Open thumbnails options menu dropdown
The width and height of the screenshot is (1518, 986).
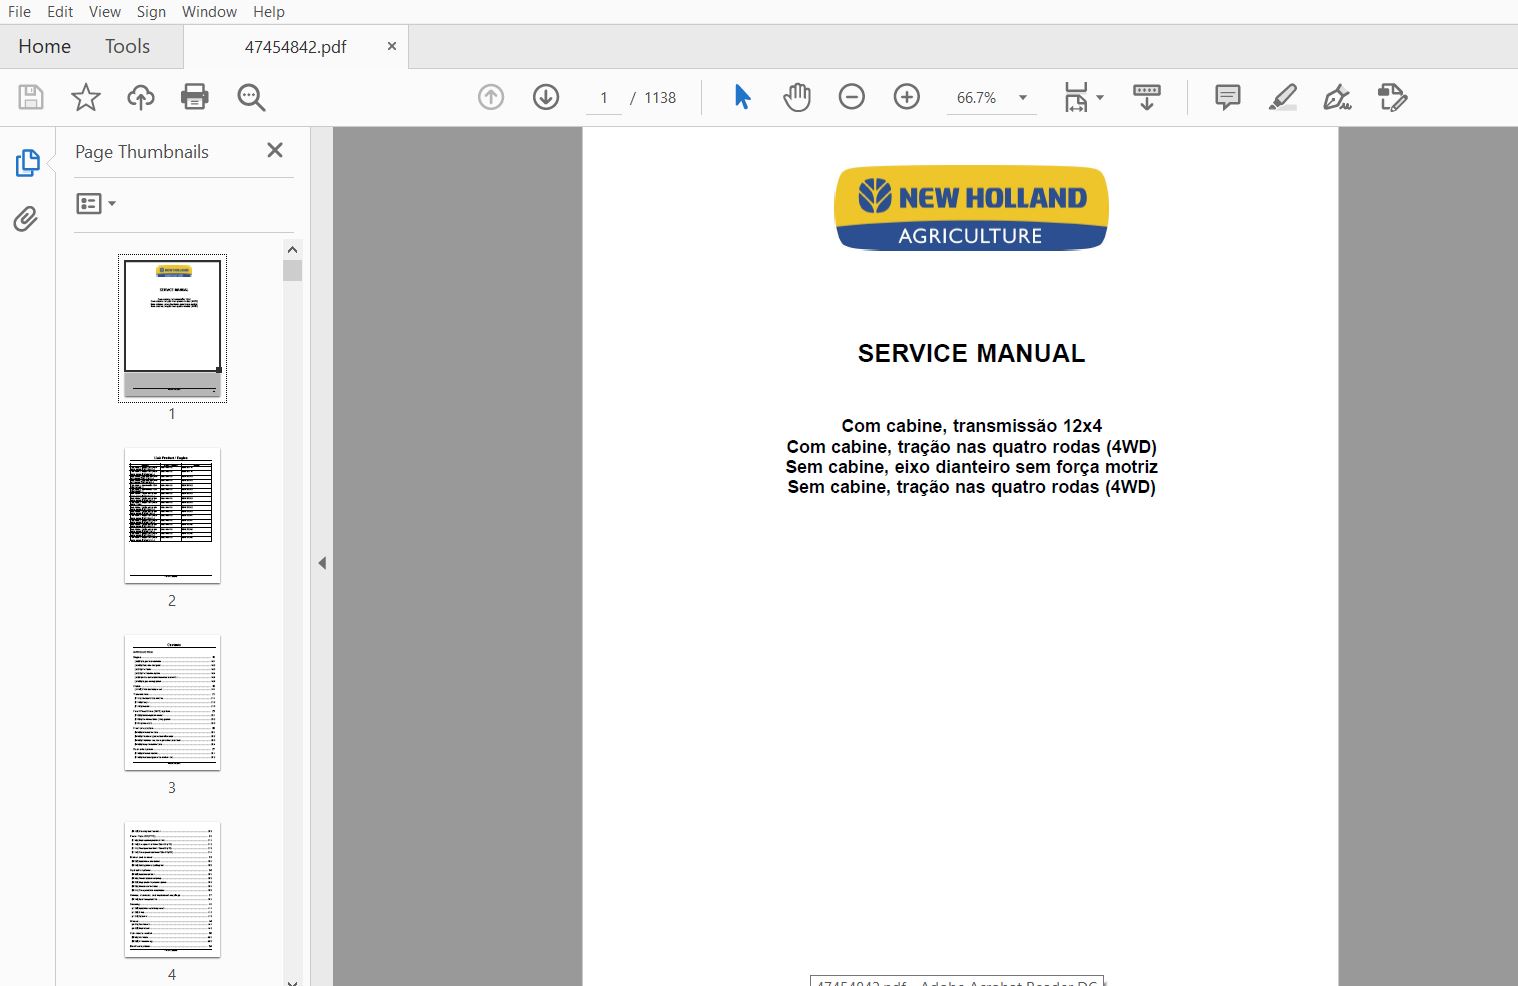[97, 204]
